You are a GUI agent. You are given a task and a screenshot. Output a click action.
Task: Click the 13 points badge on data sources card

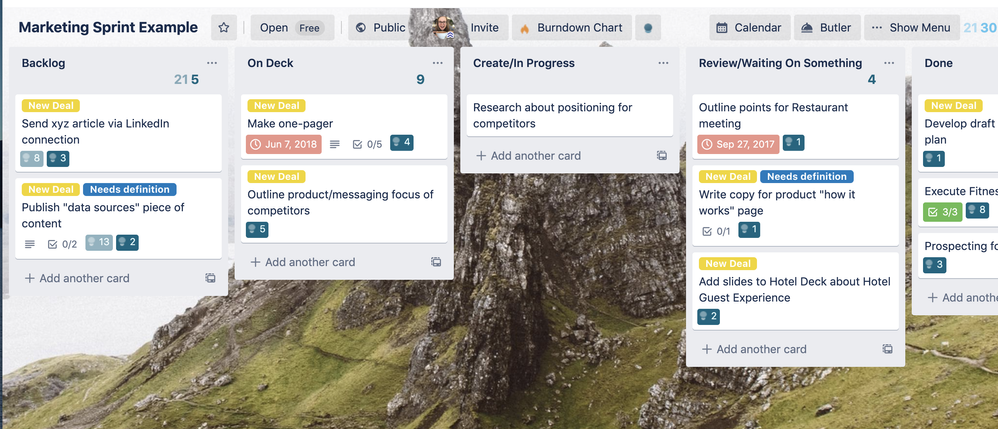[99, 243]
